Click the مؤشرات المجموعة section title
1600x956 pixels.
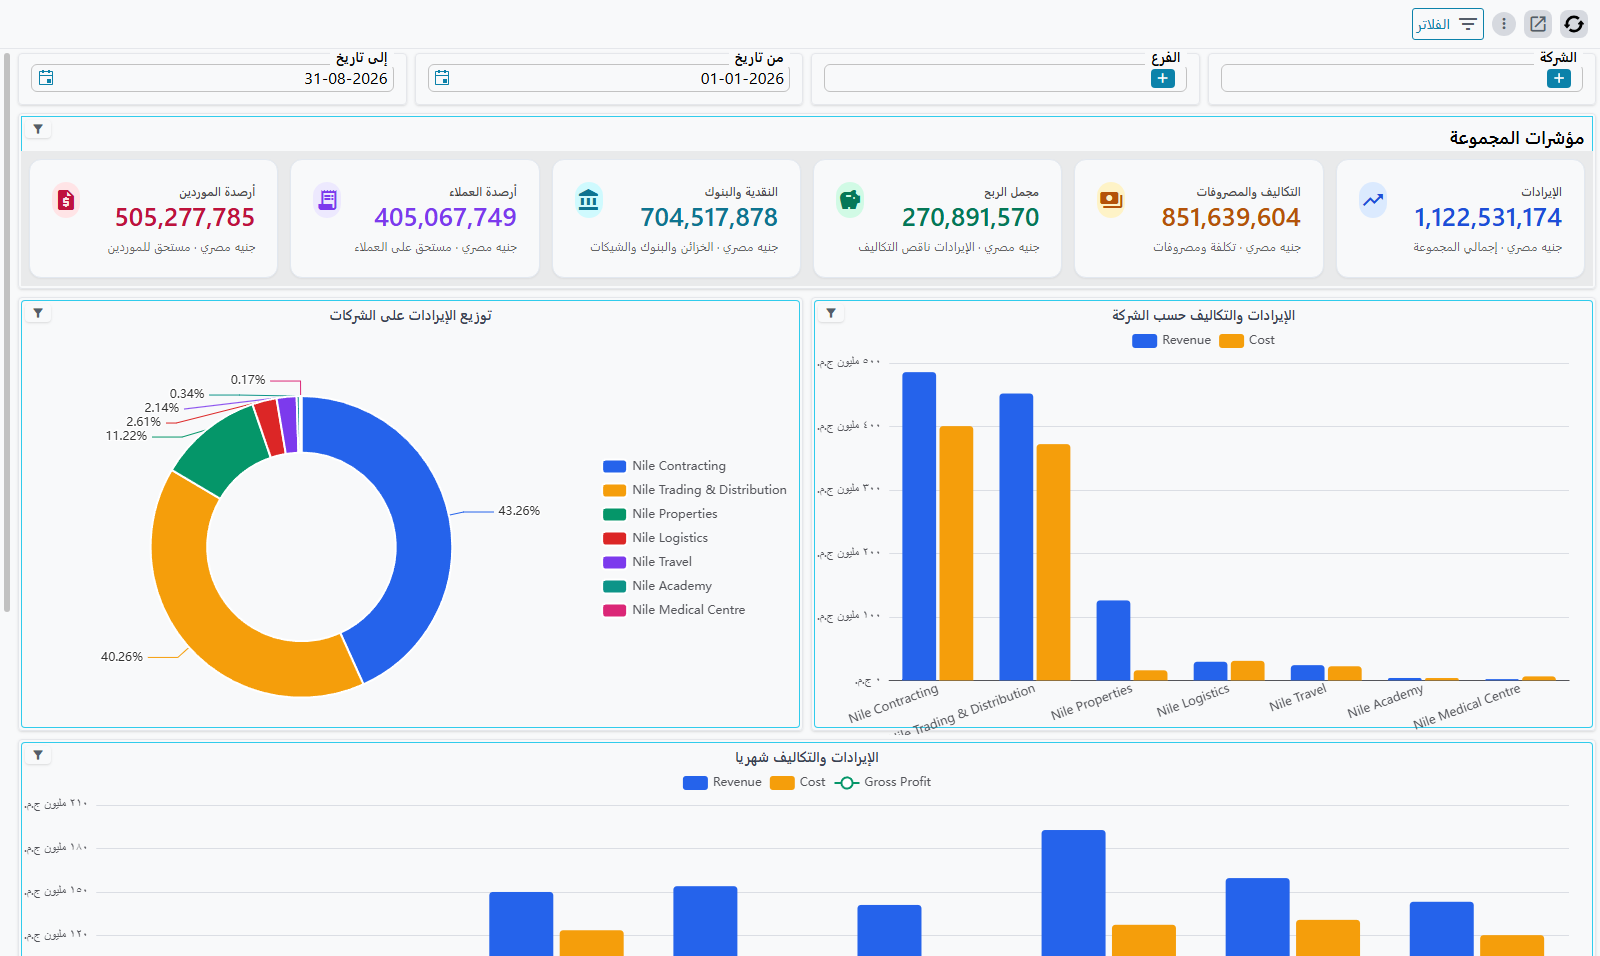pyautogui.click(x=1516, y=138)
